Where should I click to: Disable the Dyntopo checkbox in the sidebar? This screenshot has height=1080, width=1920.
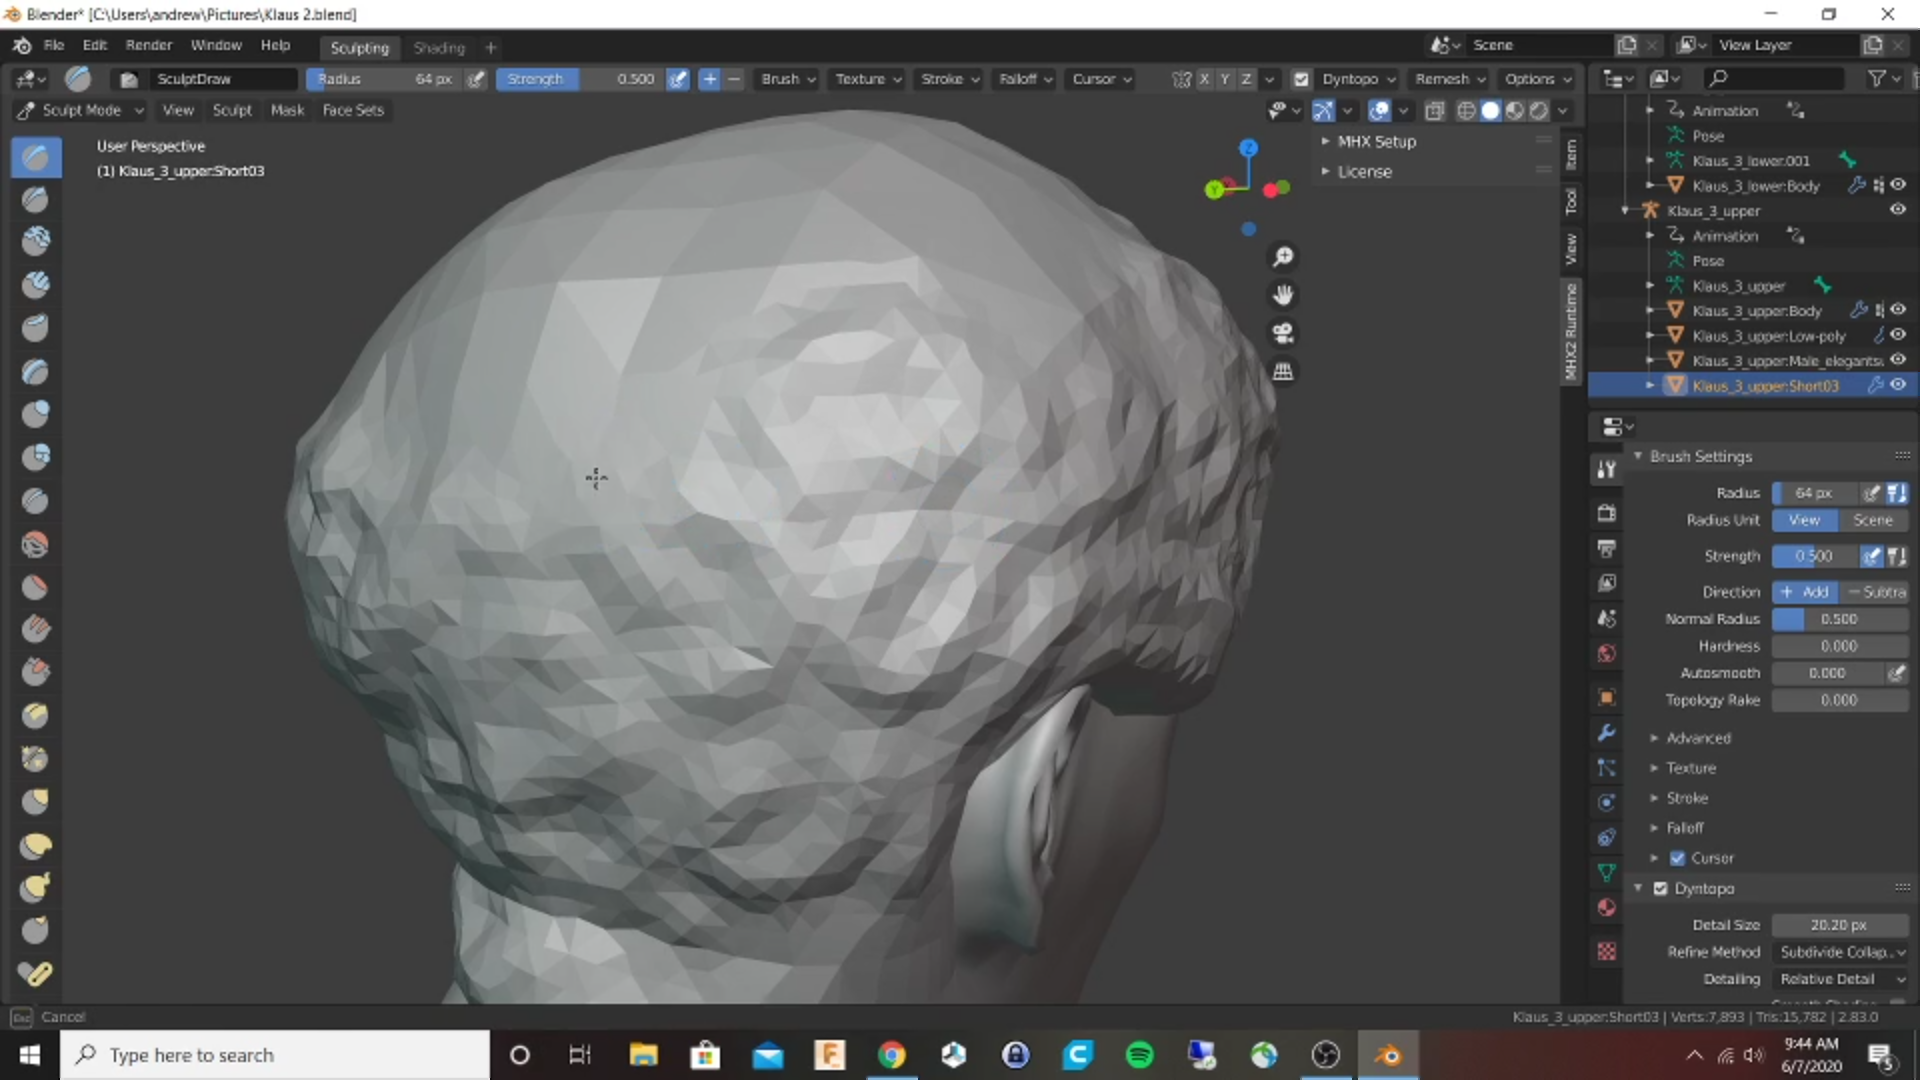click(x=1660, y=888)
